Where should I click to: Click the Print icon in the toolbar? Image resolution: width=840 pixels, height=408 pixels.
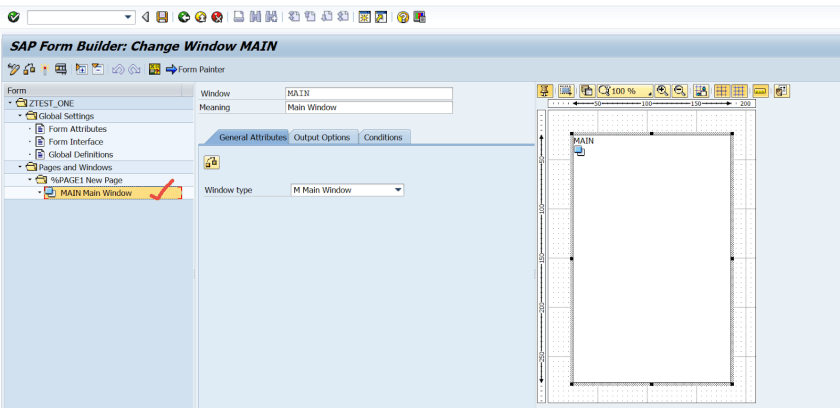239,17
